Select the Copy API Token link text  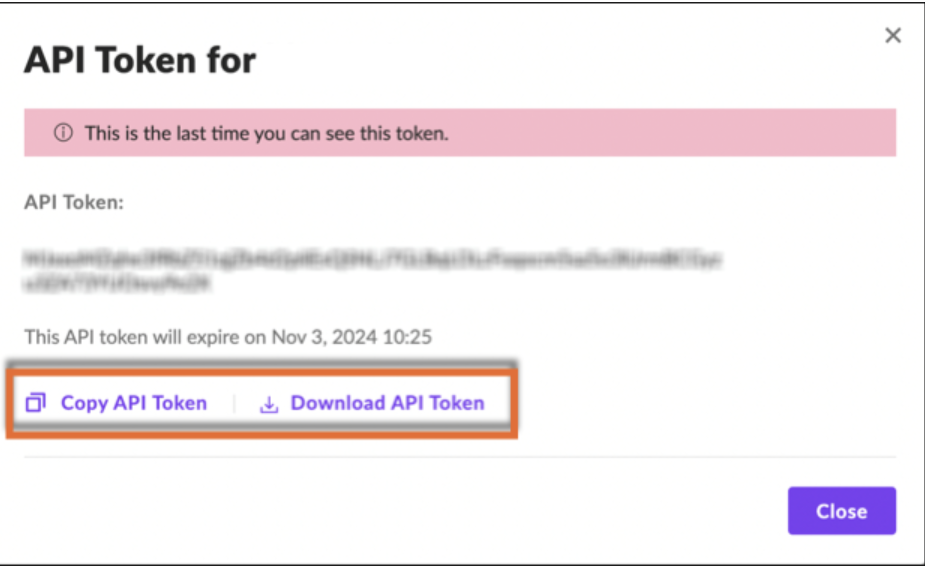133,403
